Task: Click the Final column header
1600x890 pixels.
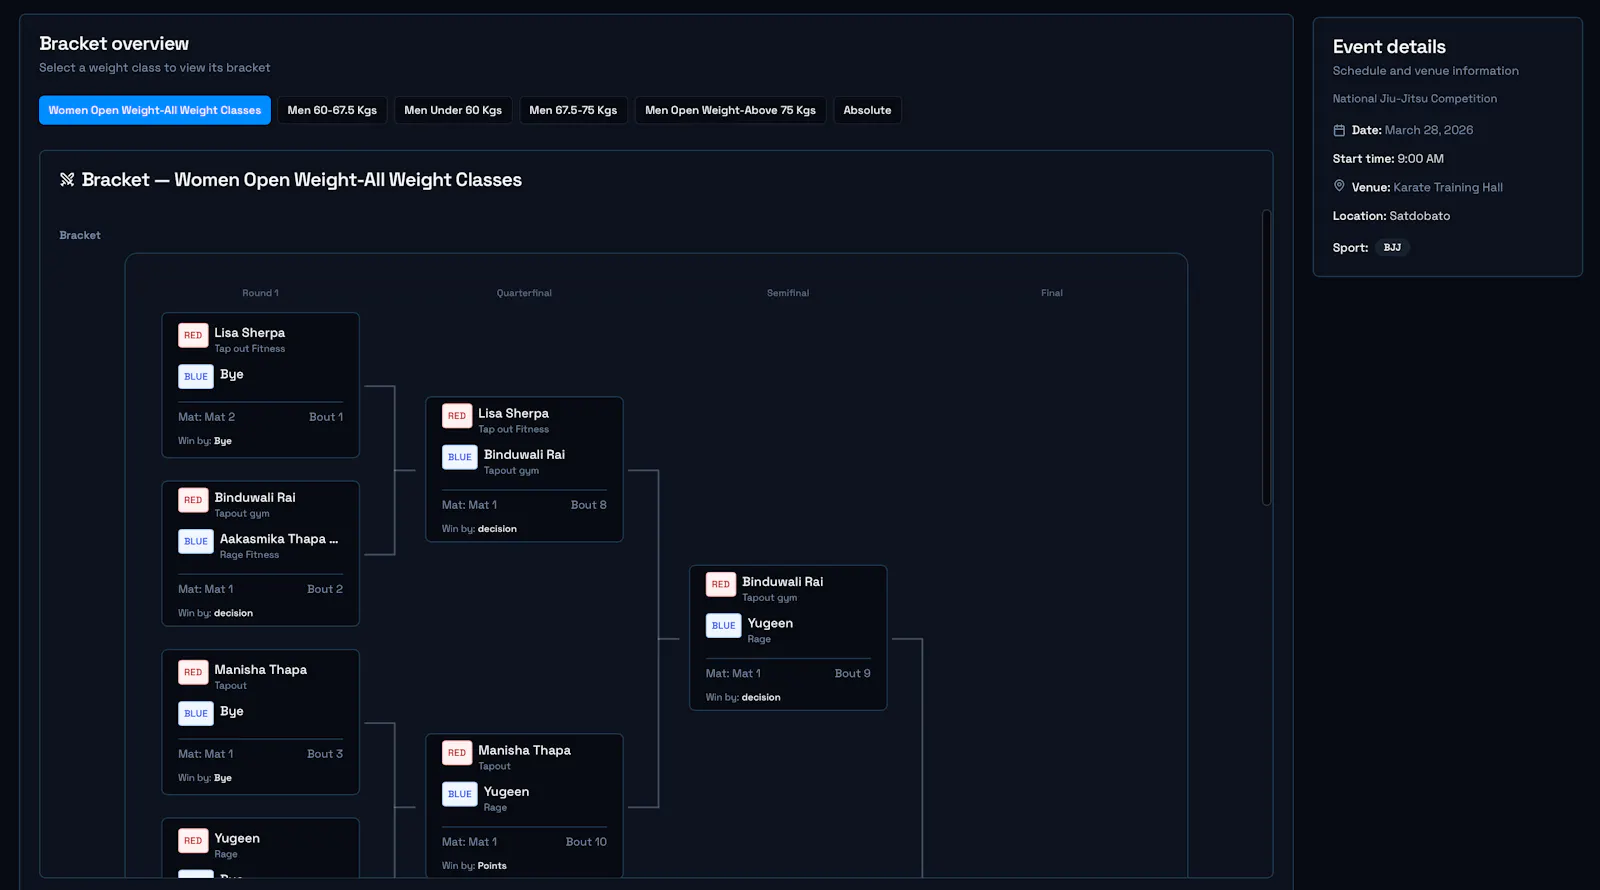Action: click(x=1052, y=293)
